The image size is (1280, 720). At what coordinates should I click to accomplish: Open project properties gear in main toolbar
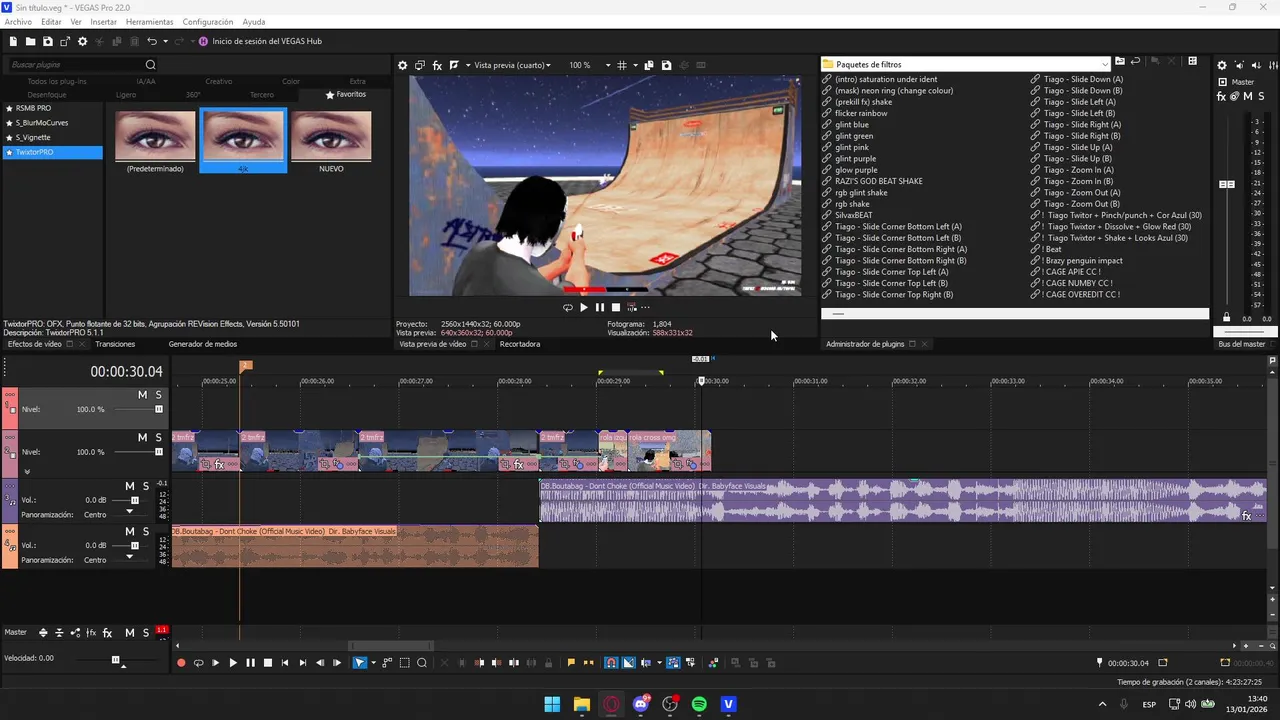pyautogui.click(x=82, y=41)
